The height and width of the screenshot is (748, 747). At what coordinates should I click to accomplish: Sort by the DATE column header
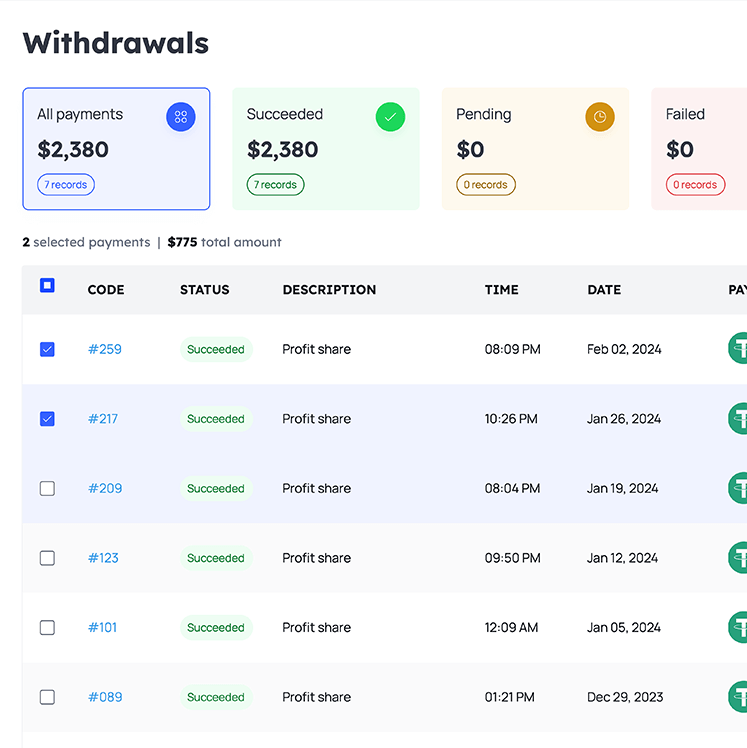point(604,290)
